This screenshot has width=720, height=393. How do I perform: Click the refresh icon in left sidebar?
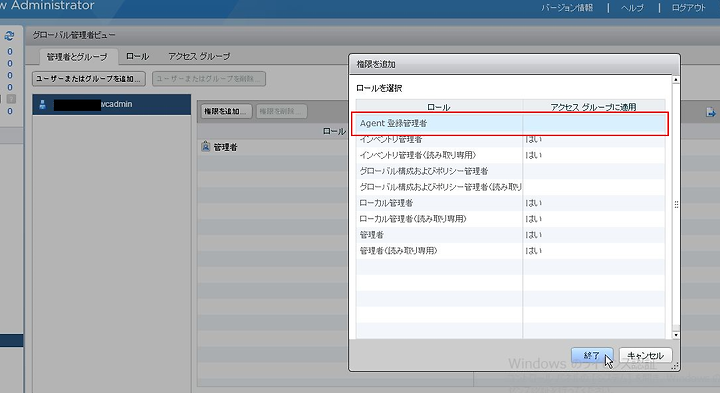pyautogui.click(x=9, y=36)
